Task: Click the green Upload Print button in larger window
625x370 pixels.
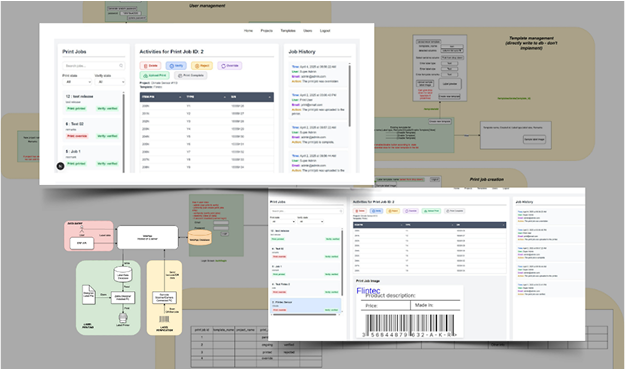Action: click(x=155, y=75)
